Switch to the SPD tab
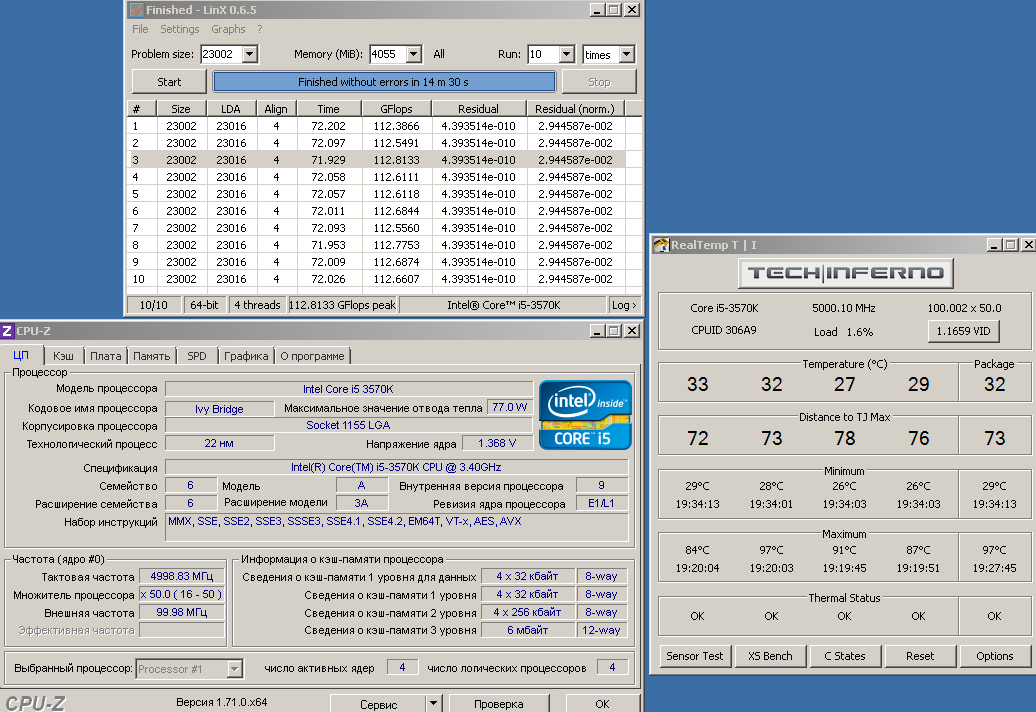 197,356
